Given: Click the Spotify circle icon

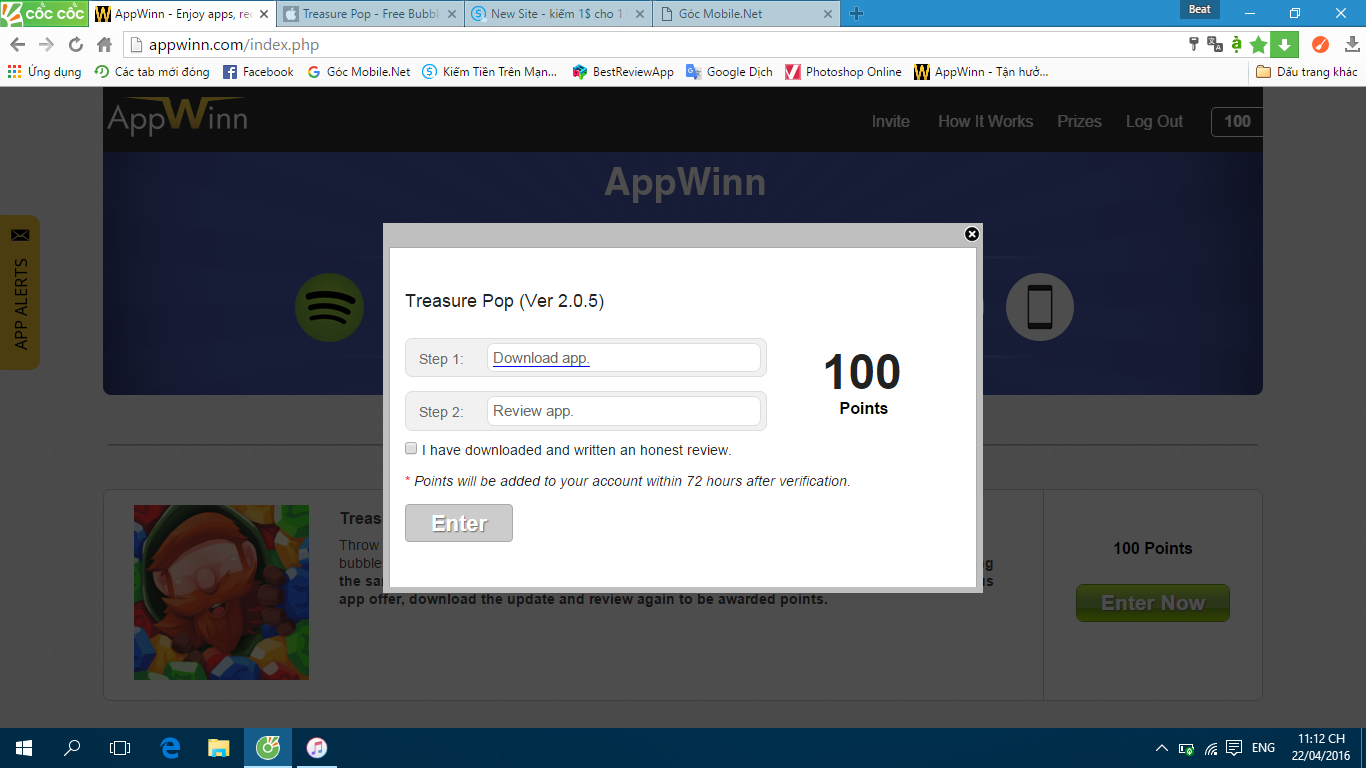Looking at the screenshot, I should [329, 307].
